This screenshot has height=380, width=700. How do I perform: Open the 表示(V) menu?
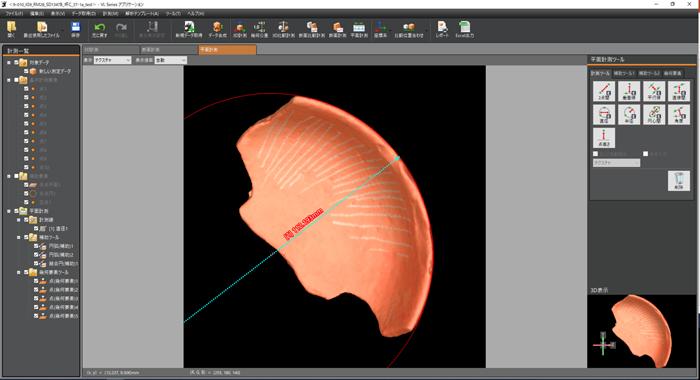click(58, 14)
